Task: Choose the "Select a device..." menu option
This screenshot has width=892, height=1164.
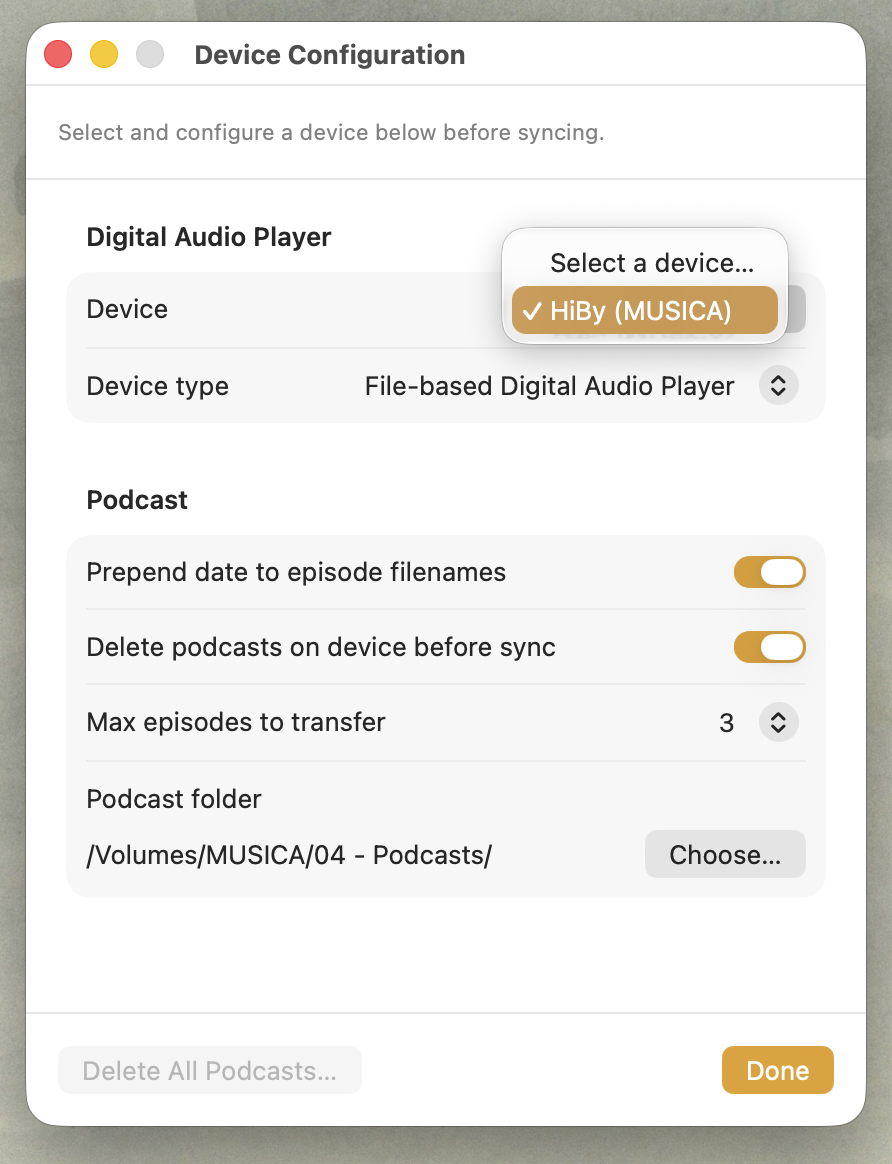Action: pos(651,263)
